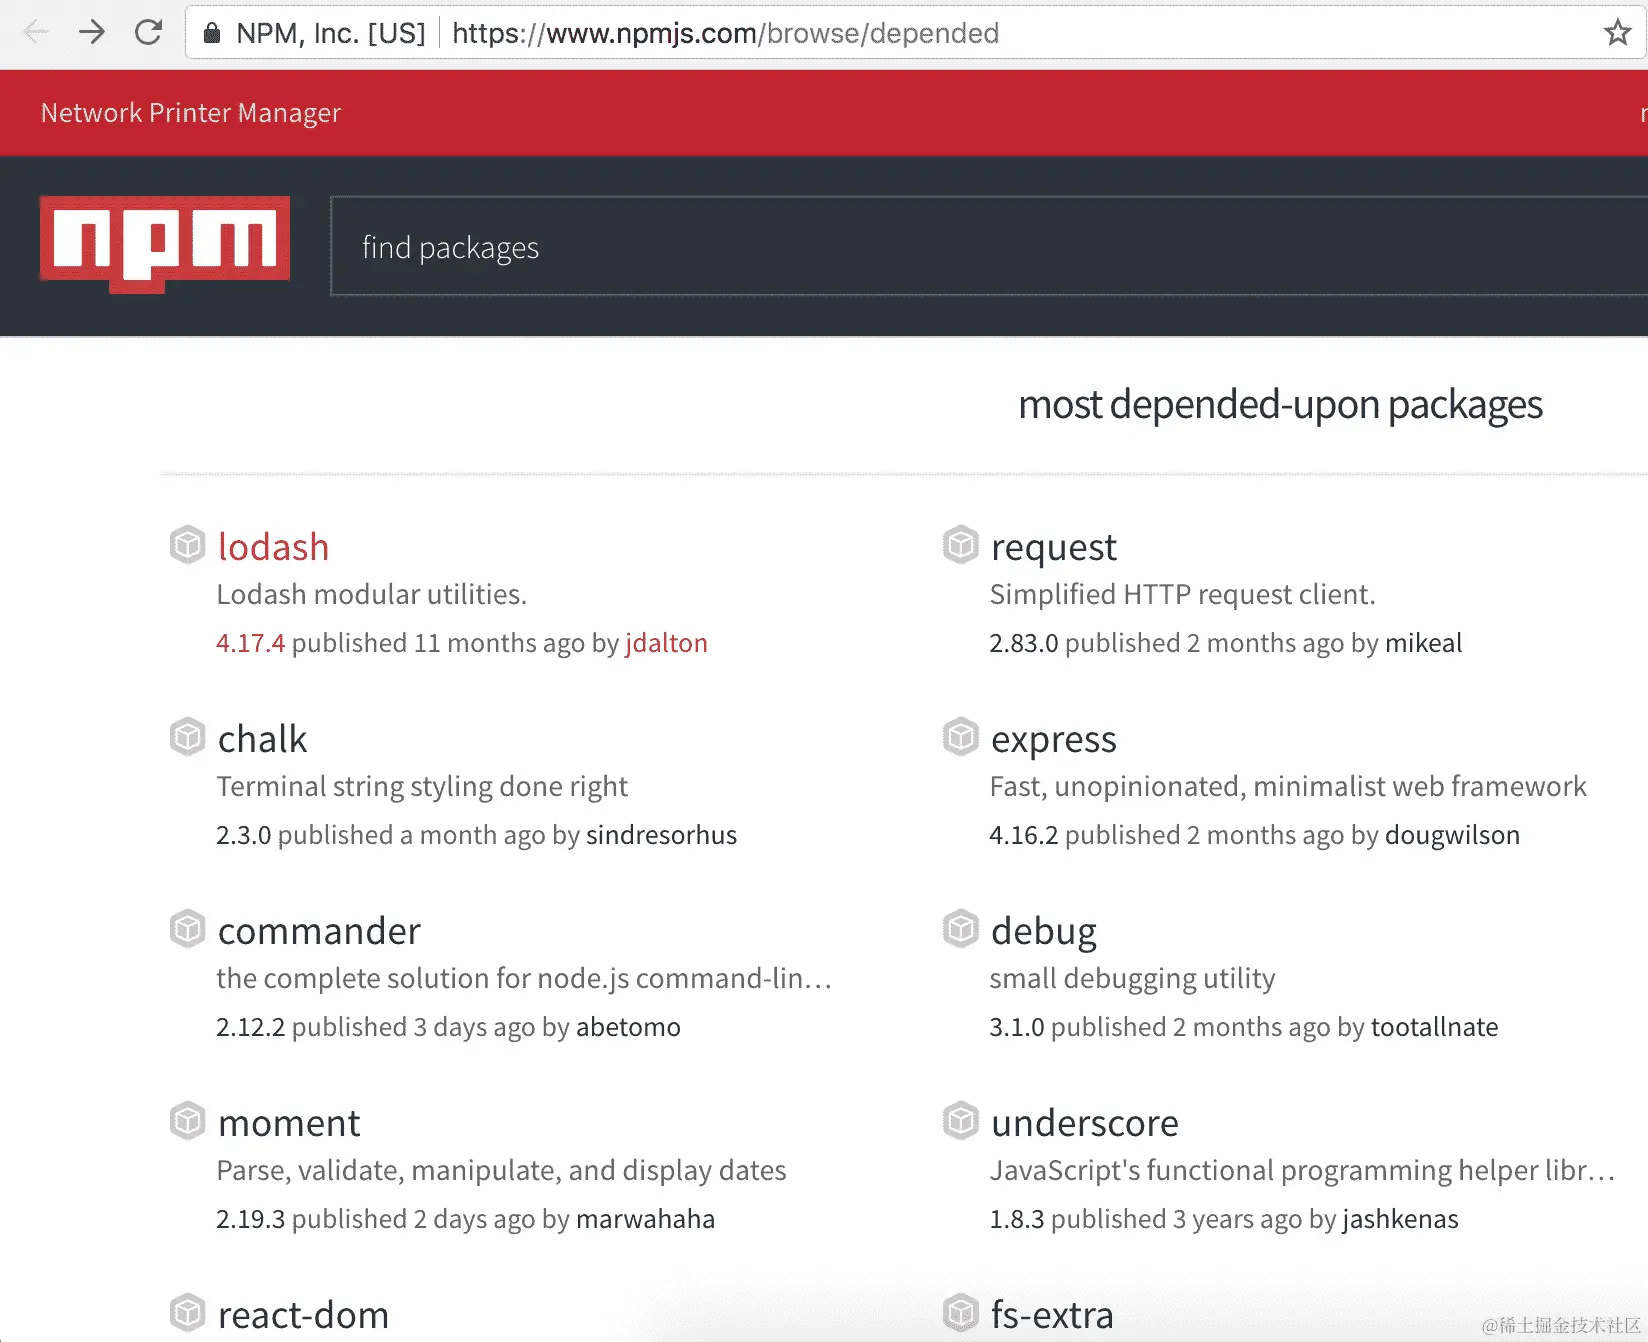Click the browser forward arrow
Screen dimensions: 1648x1342
92,32
